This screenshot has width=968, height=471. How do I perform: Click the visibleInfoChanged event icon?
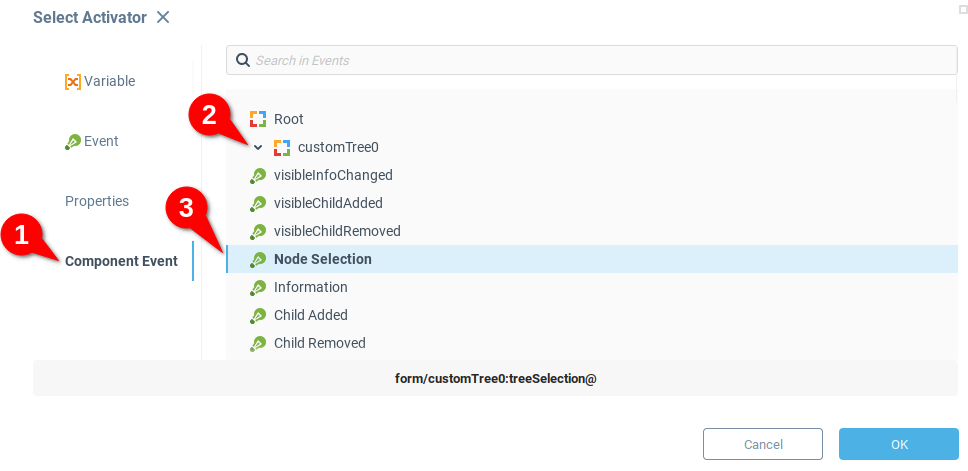click(258, 175)
